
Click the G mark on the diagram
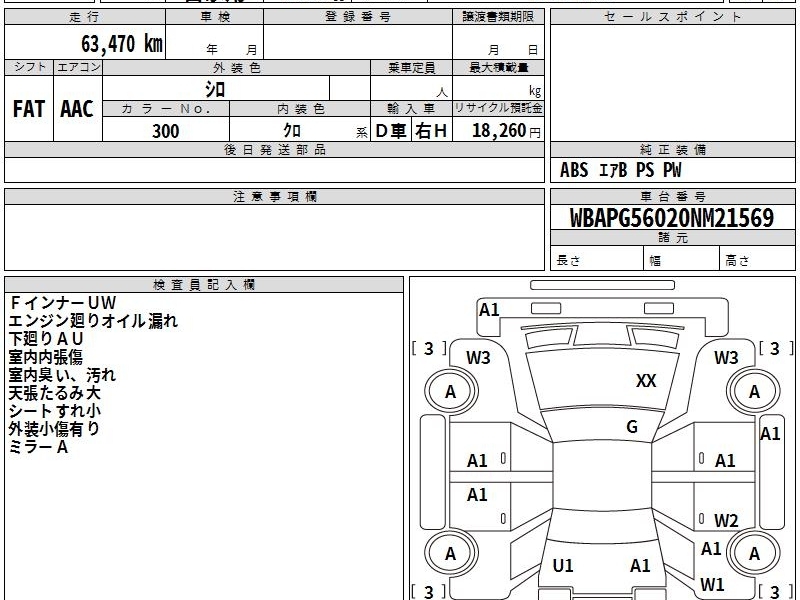click(x=632, y=427)
